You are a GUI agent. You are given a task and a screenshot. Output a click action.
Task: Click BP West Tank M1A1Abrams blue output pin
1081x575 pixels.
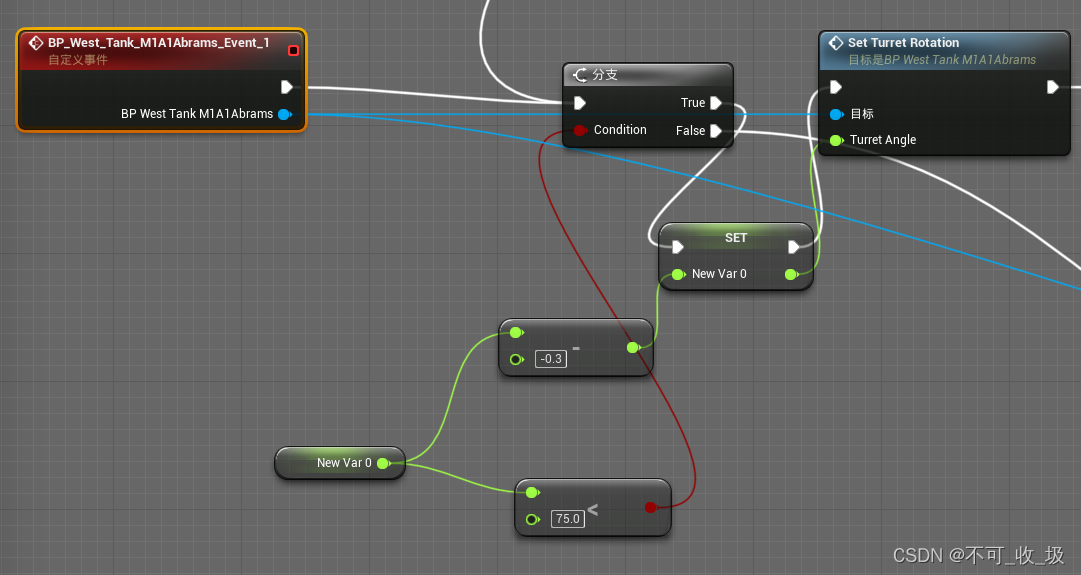(x=284, y=114)
